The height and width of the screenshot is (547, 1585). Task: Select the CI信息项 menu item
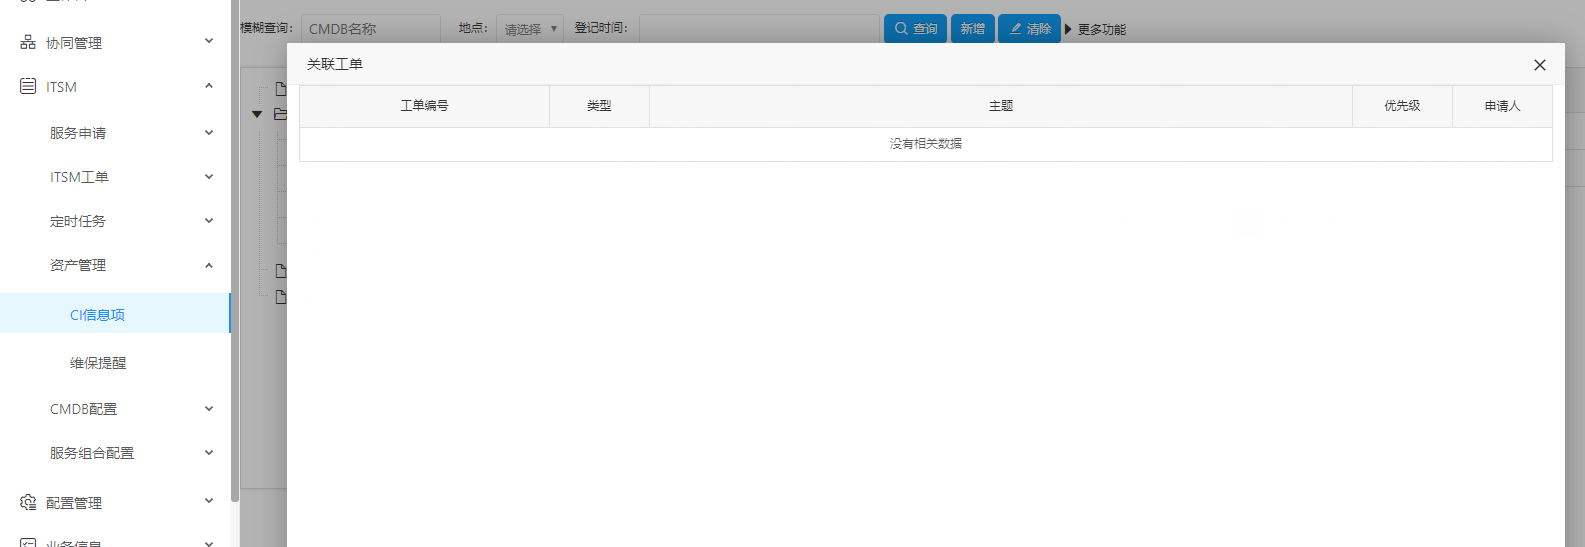pyautogui.click(x=97, y=314)
